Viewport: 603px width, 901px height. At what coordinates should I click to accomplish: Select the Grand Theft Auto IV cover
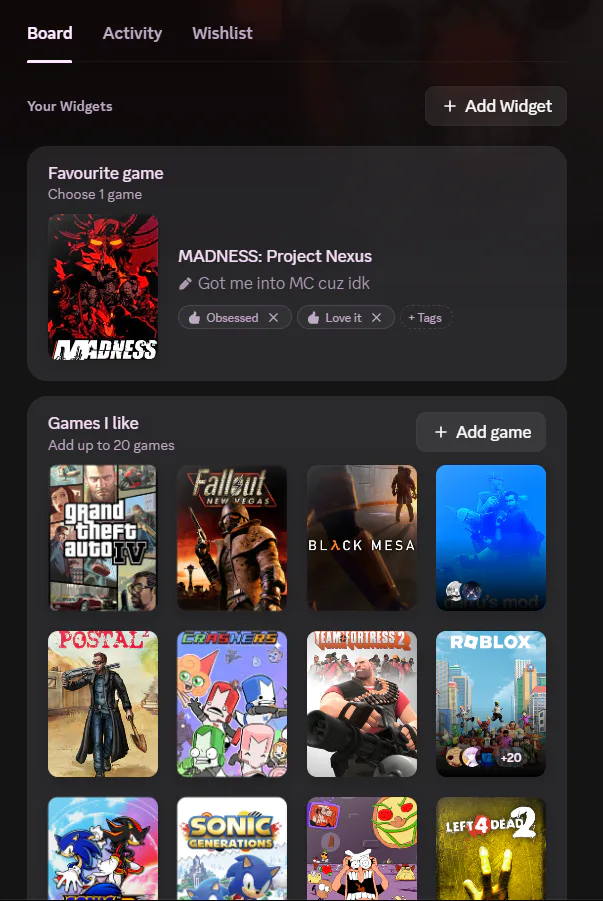click(x=103, y=538)
